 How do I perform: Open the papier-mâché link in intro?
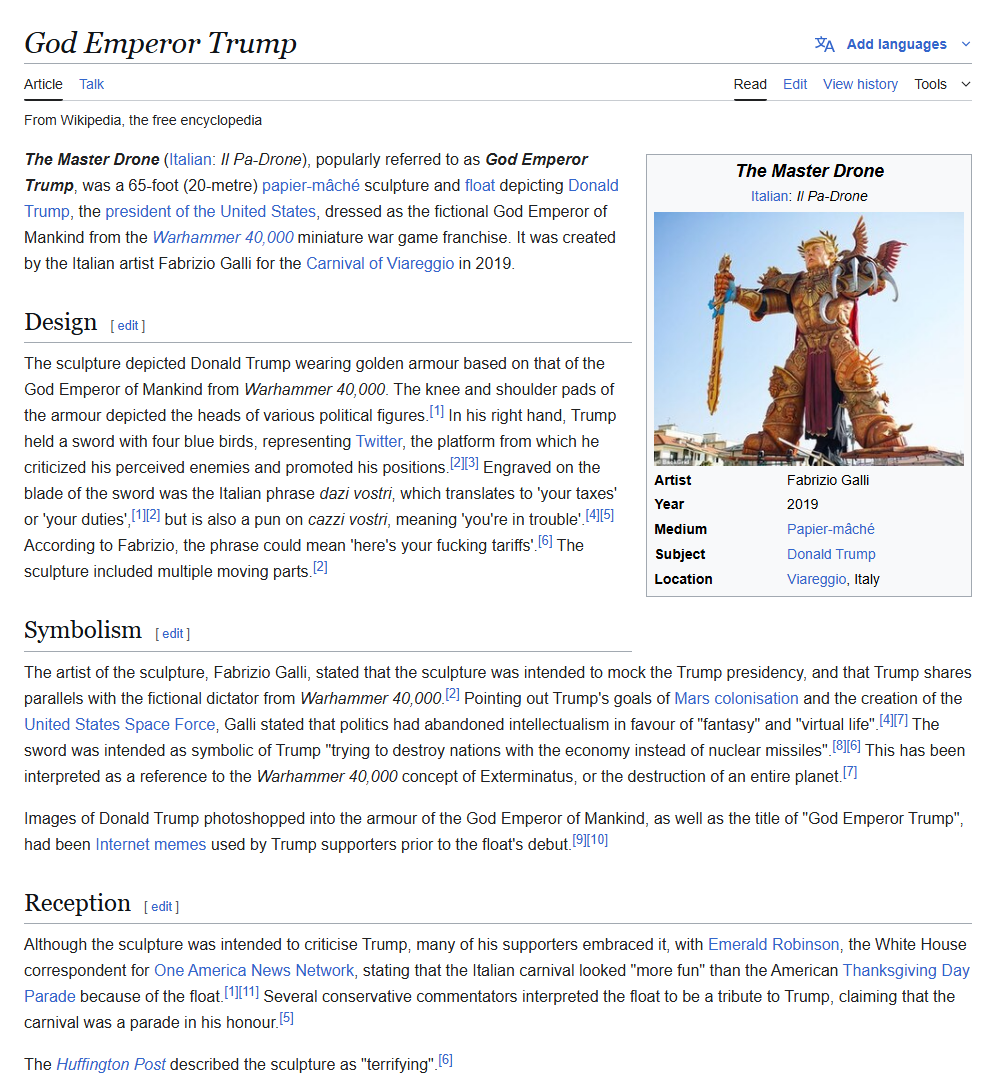tap(311, 186)
